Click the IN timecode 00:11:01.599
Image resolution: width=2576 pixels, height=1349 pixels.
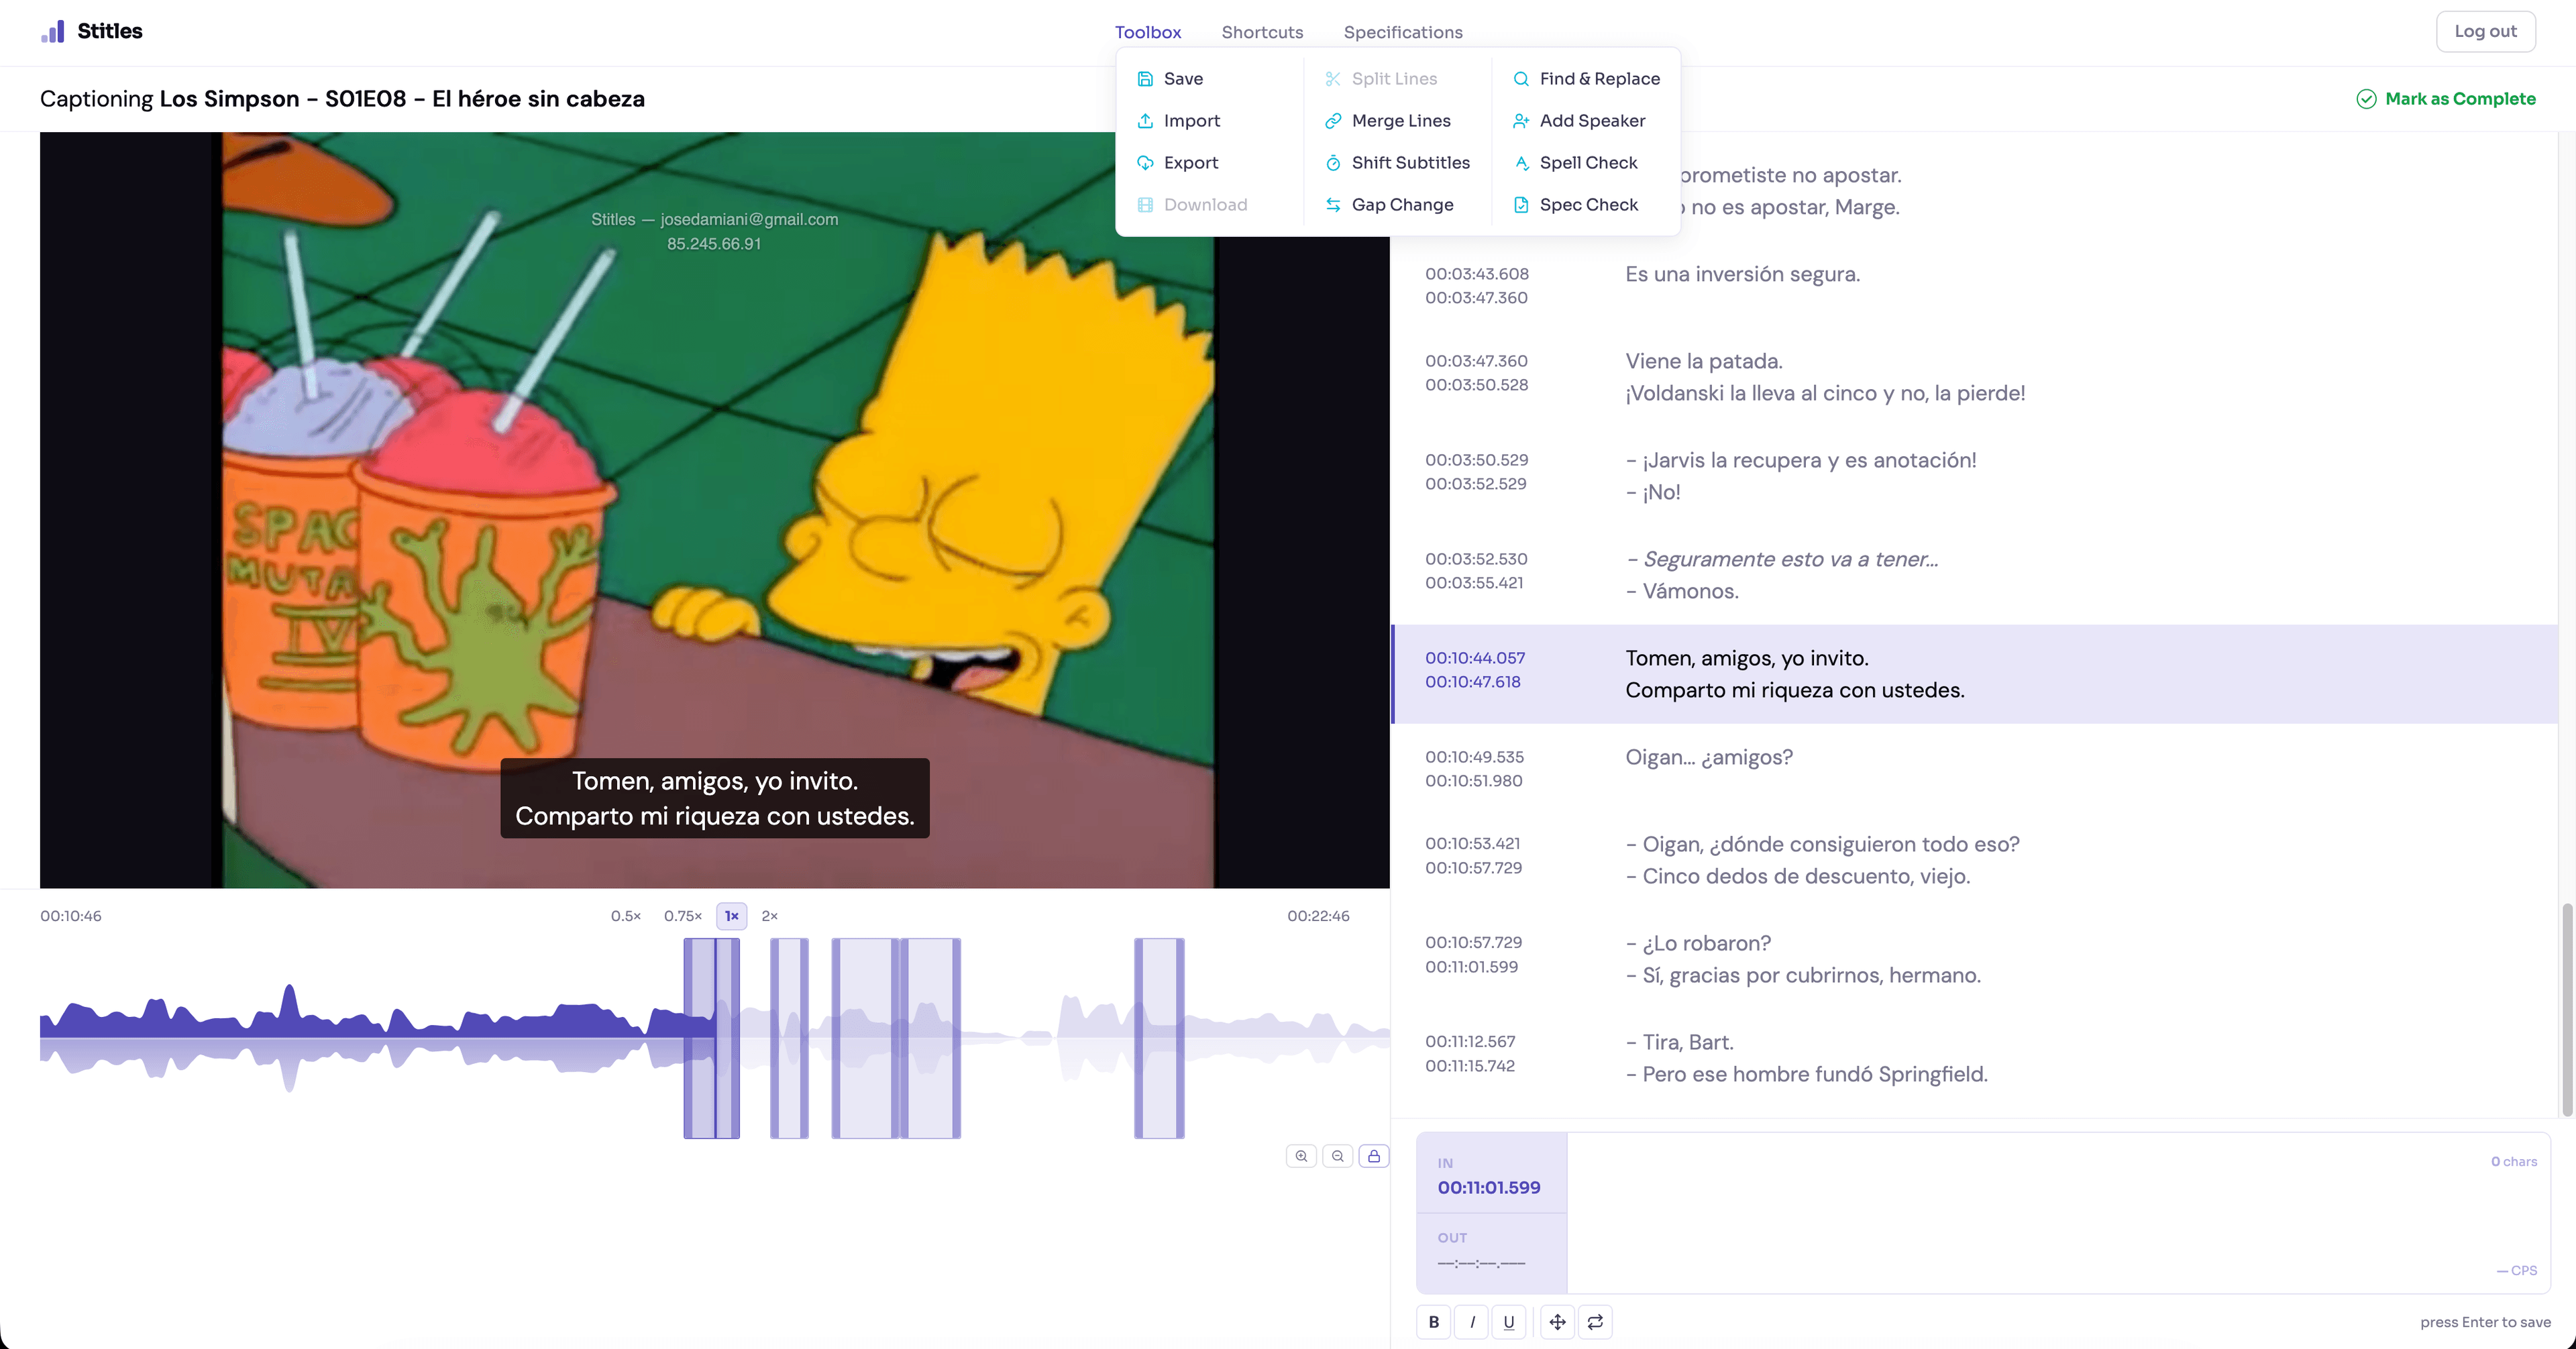click(1489, 1188)
